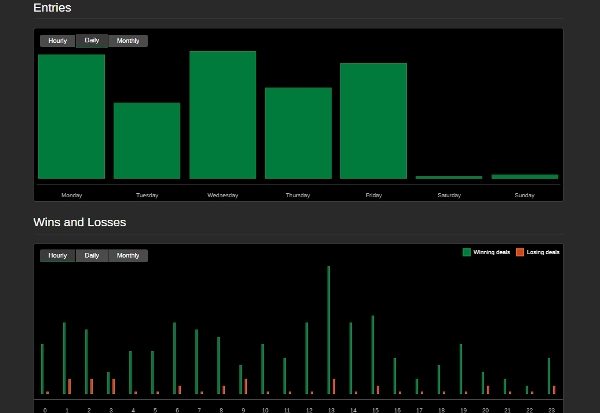Switch Wins and Losses to Daily
Image resolution: width=600 pixels, height=413 pixels.
click(92, 255)
